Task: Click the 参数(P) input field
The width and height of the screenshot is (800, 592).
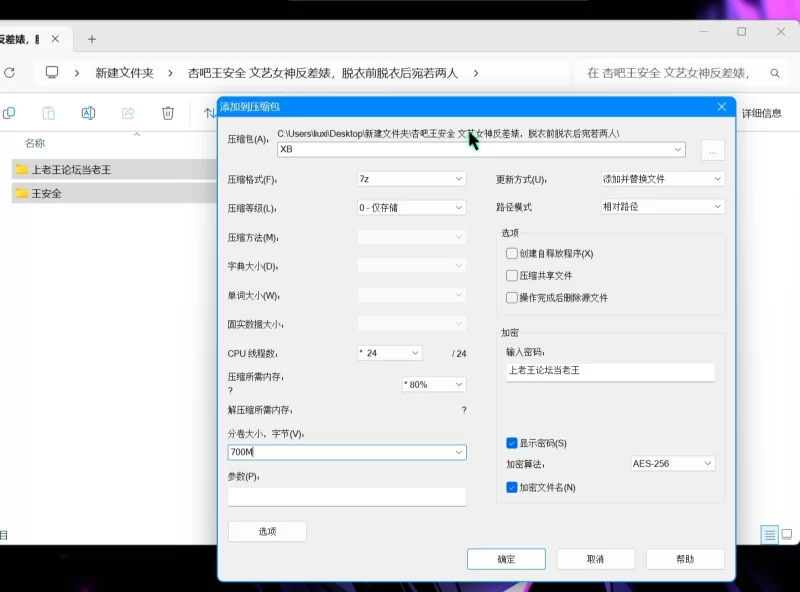Action: coord(347,497)
